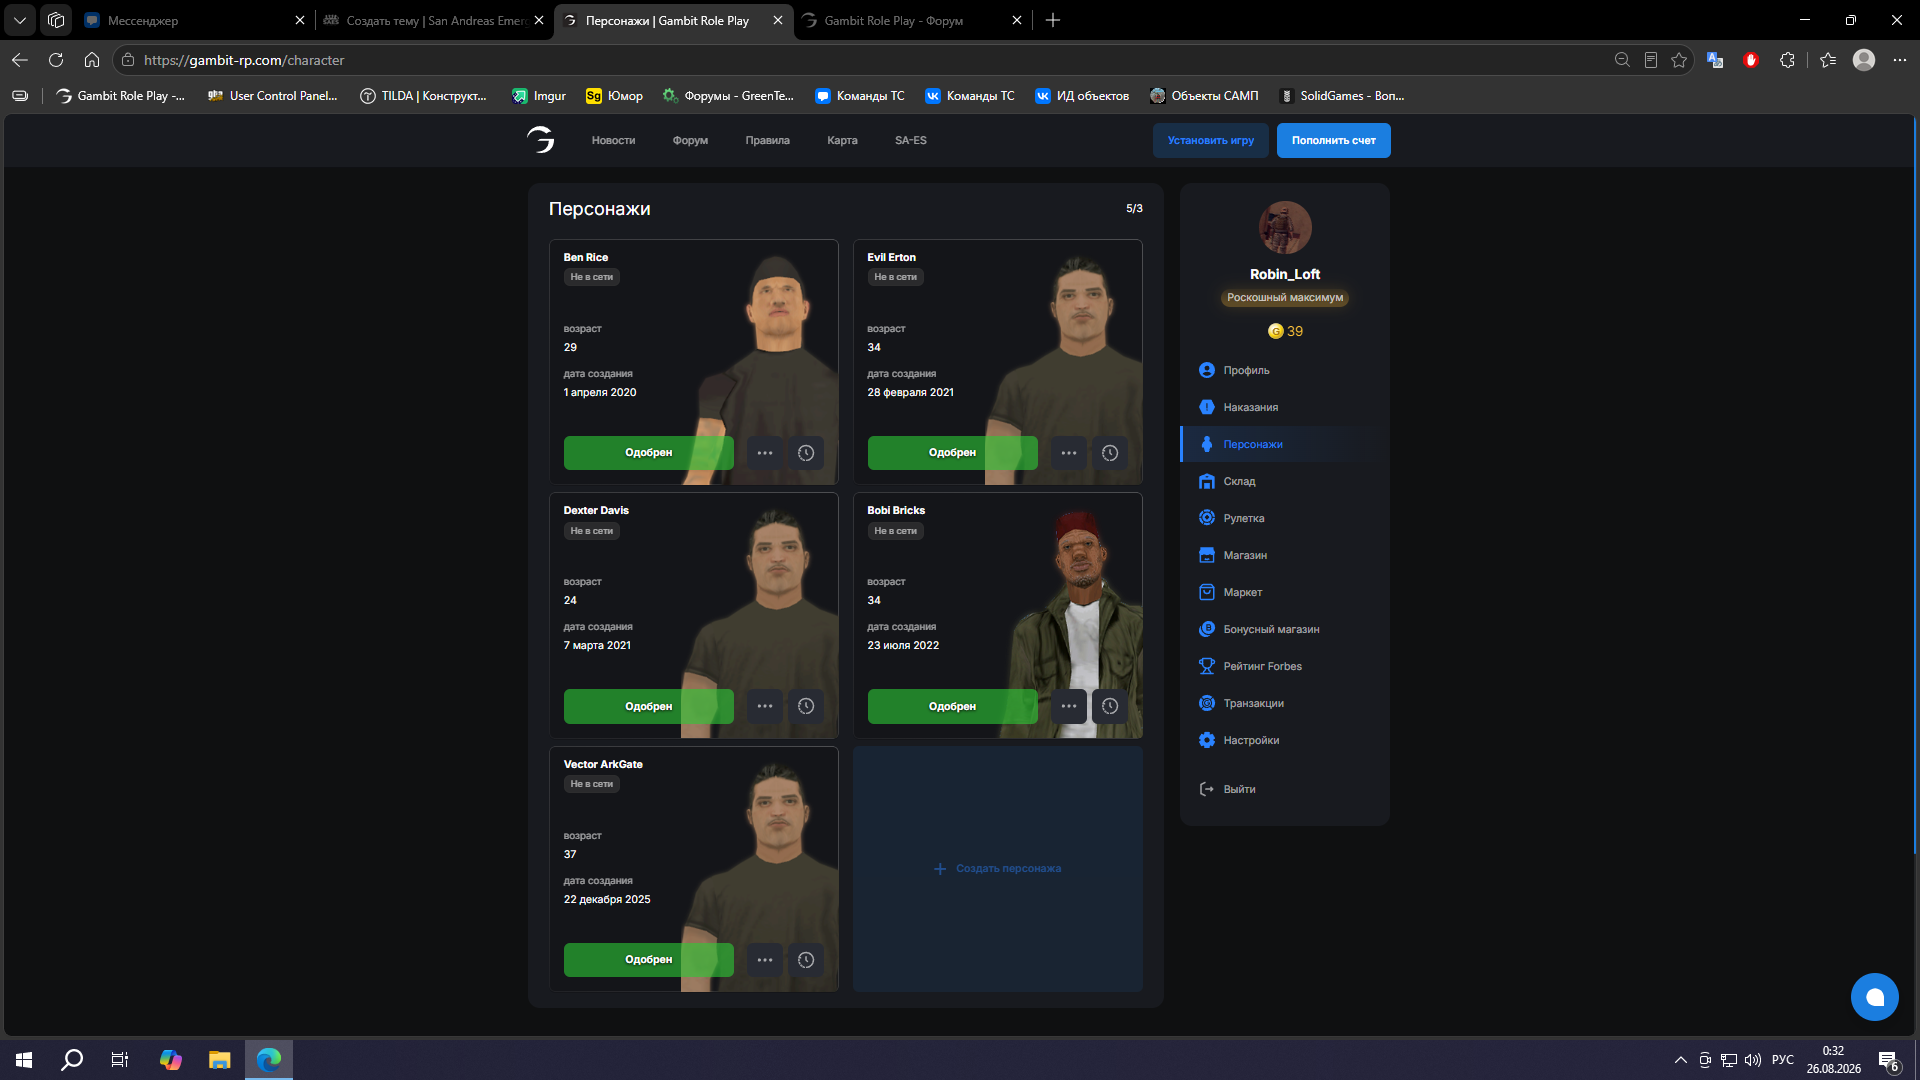Screen dimensions: 1920x1080
Task: Click the Robin_Loft profile avatar
Action: click(x=1285, y=228)
